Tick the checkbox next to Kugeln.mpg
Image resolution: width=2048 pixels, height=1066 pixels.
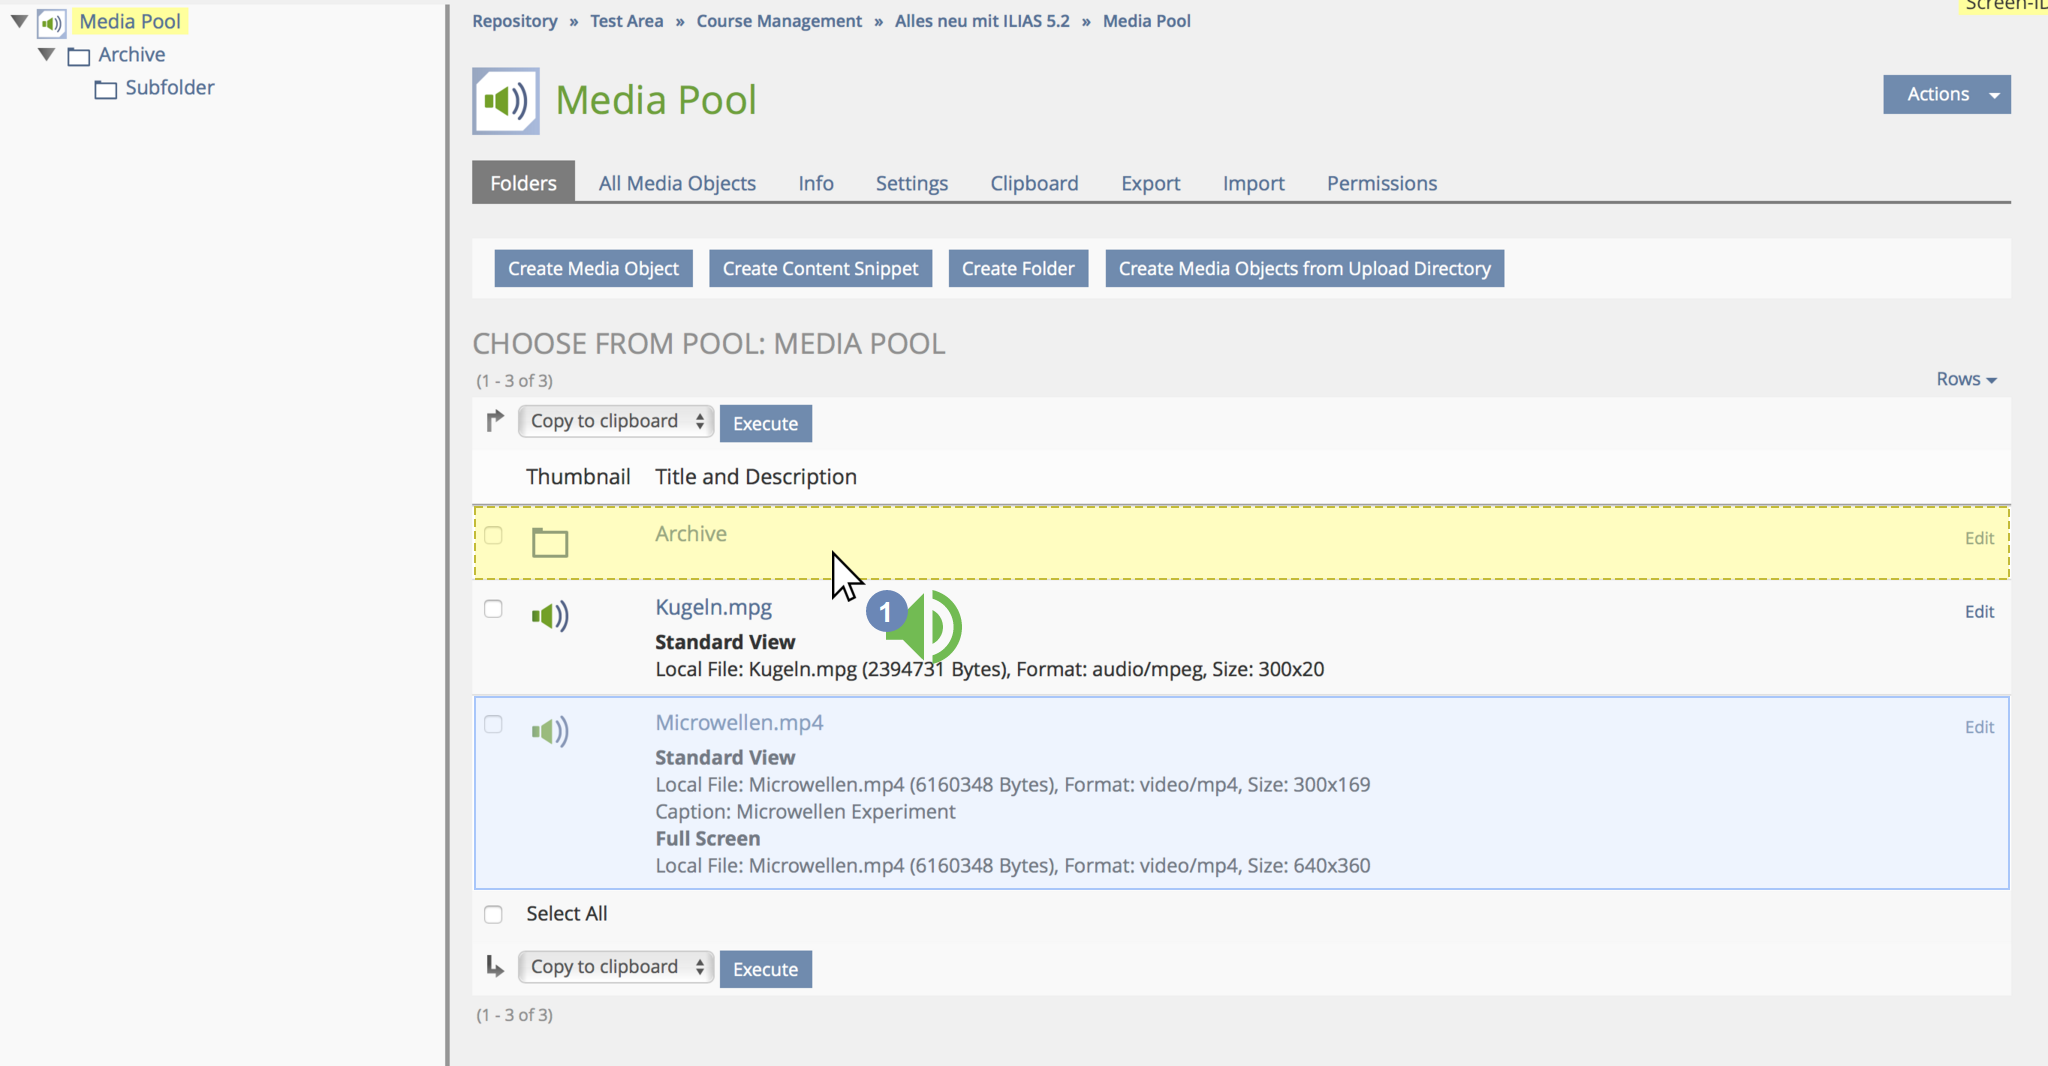point(493,609)
